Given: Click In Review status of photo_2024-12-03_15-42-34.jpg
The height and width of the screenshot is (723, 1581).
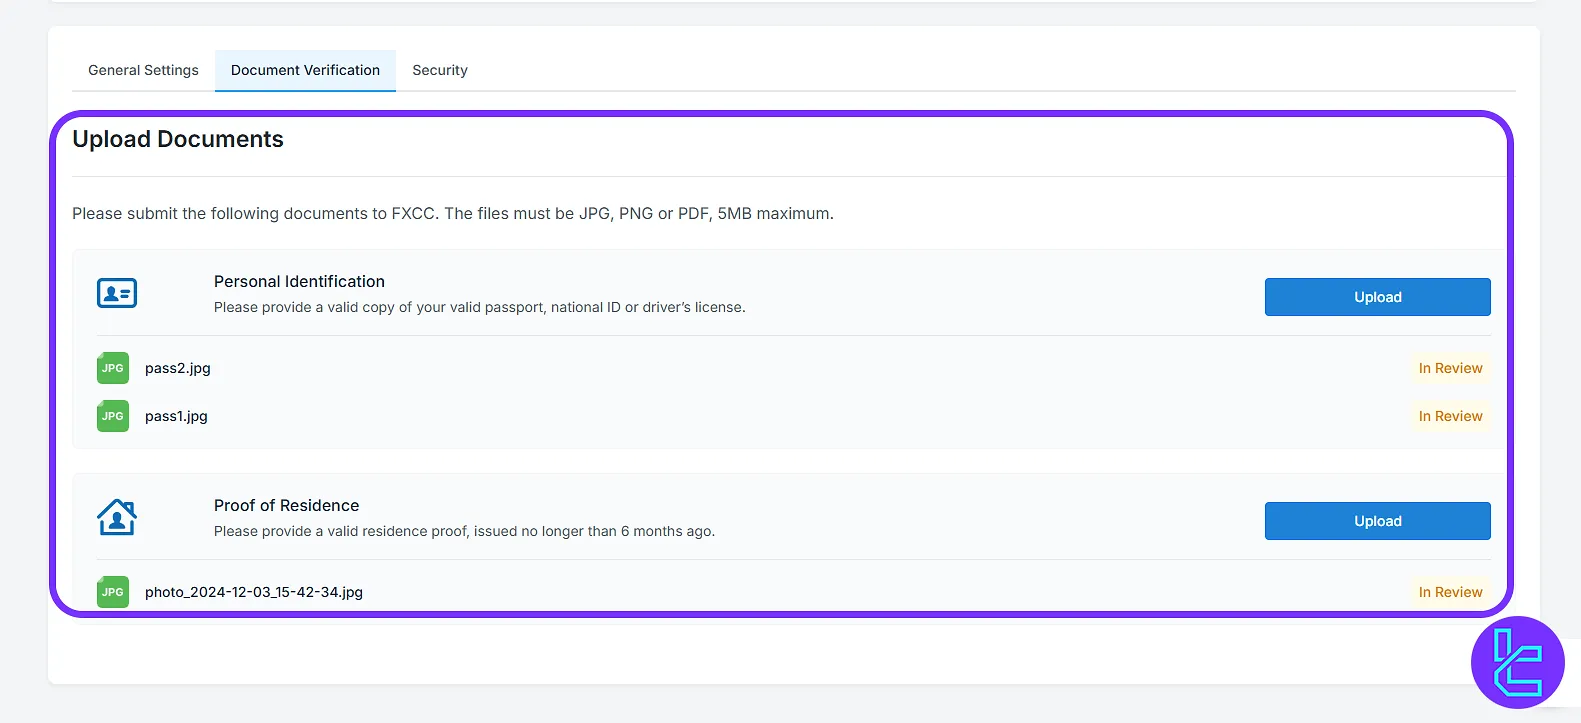Looking at the screenshot, I should [1450, 592].
